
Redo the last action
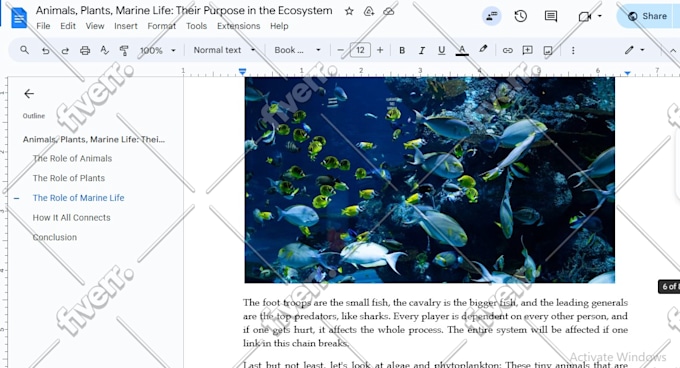pyautogui.click(x=65, y=51)
